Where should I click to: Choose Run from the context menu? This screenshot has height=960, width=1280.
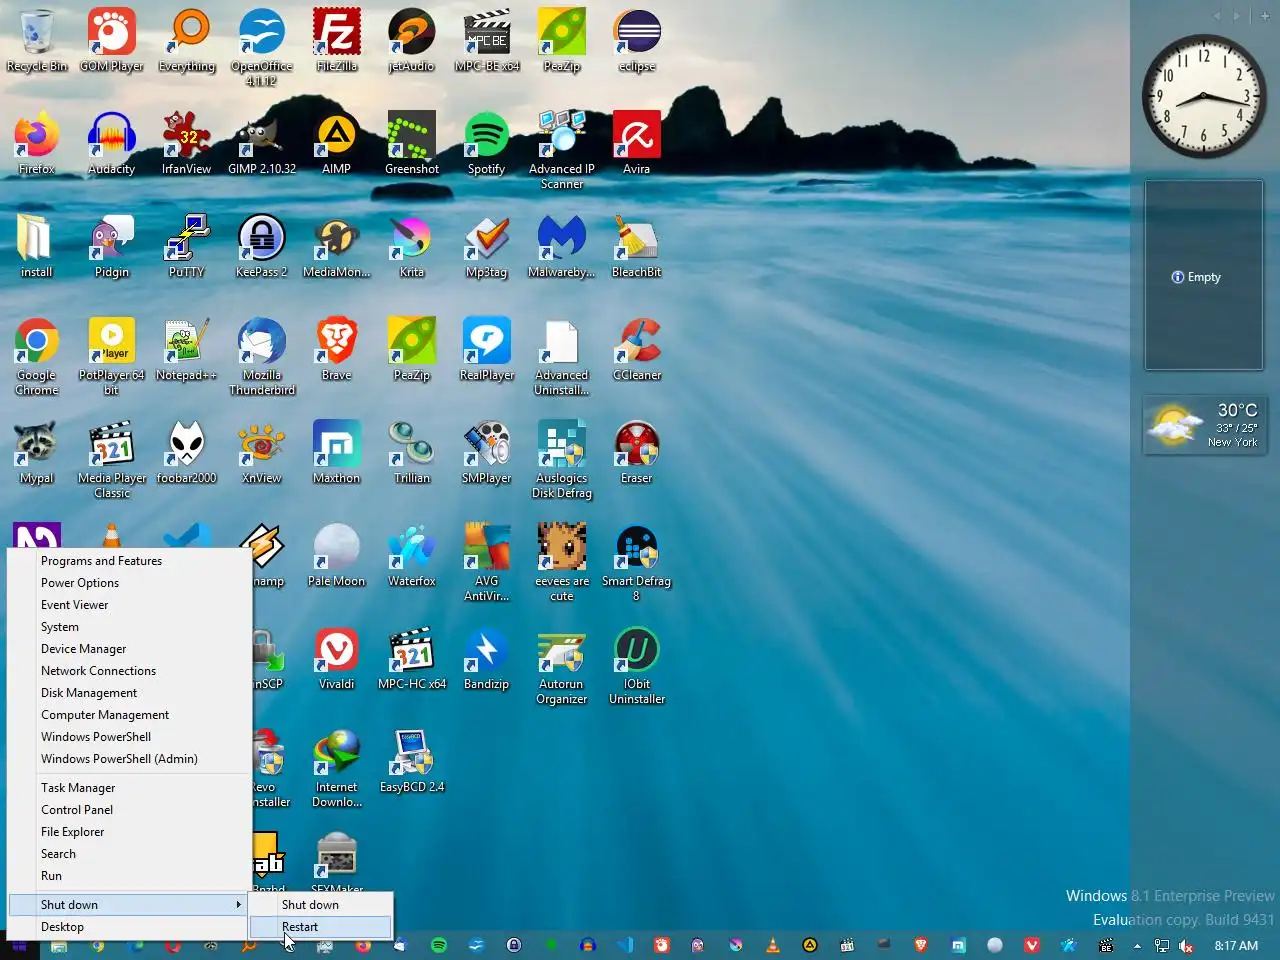(130, 876)
